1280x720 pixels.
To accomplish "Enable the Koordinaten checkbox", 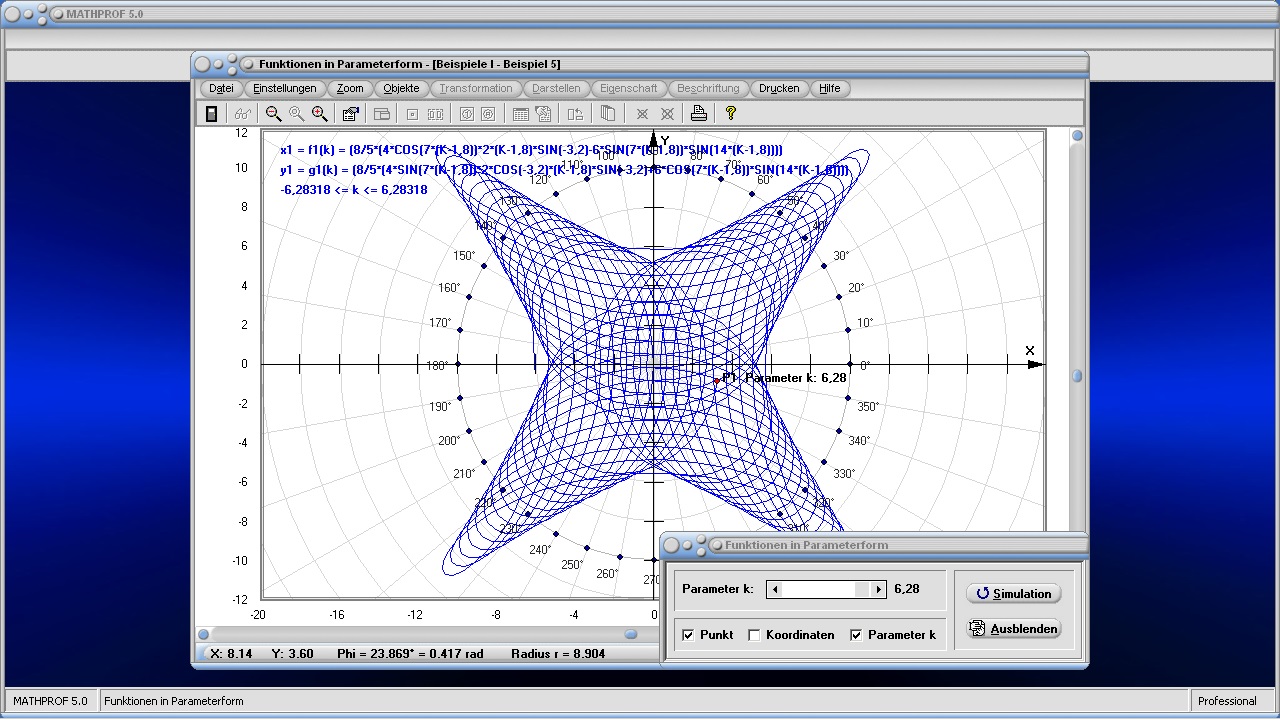I will coord(754,635).
